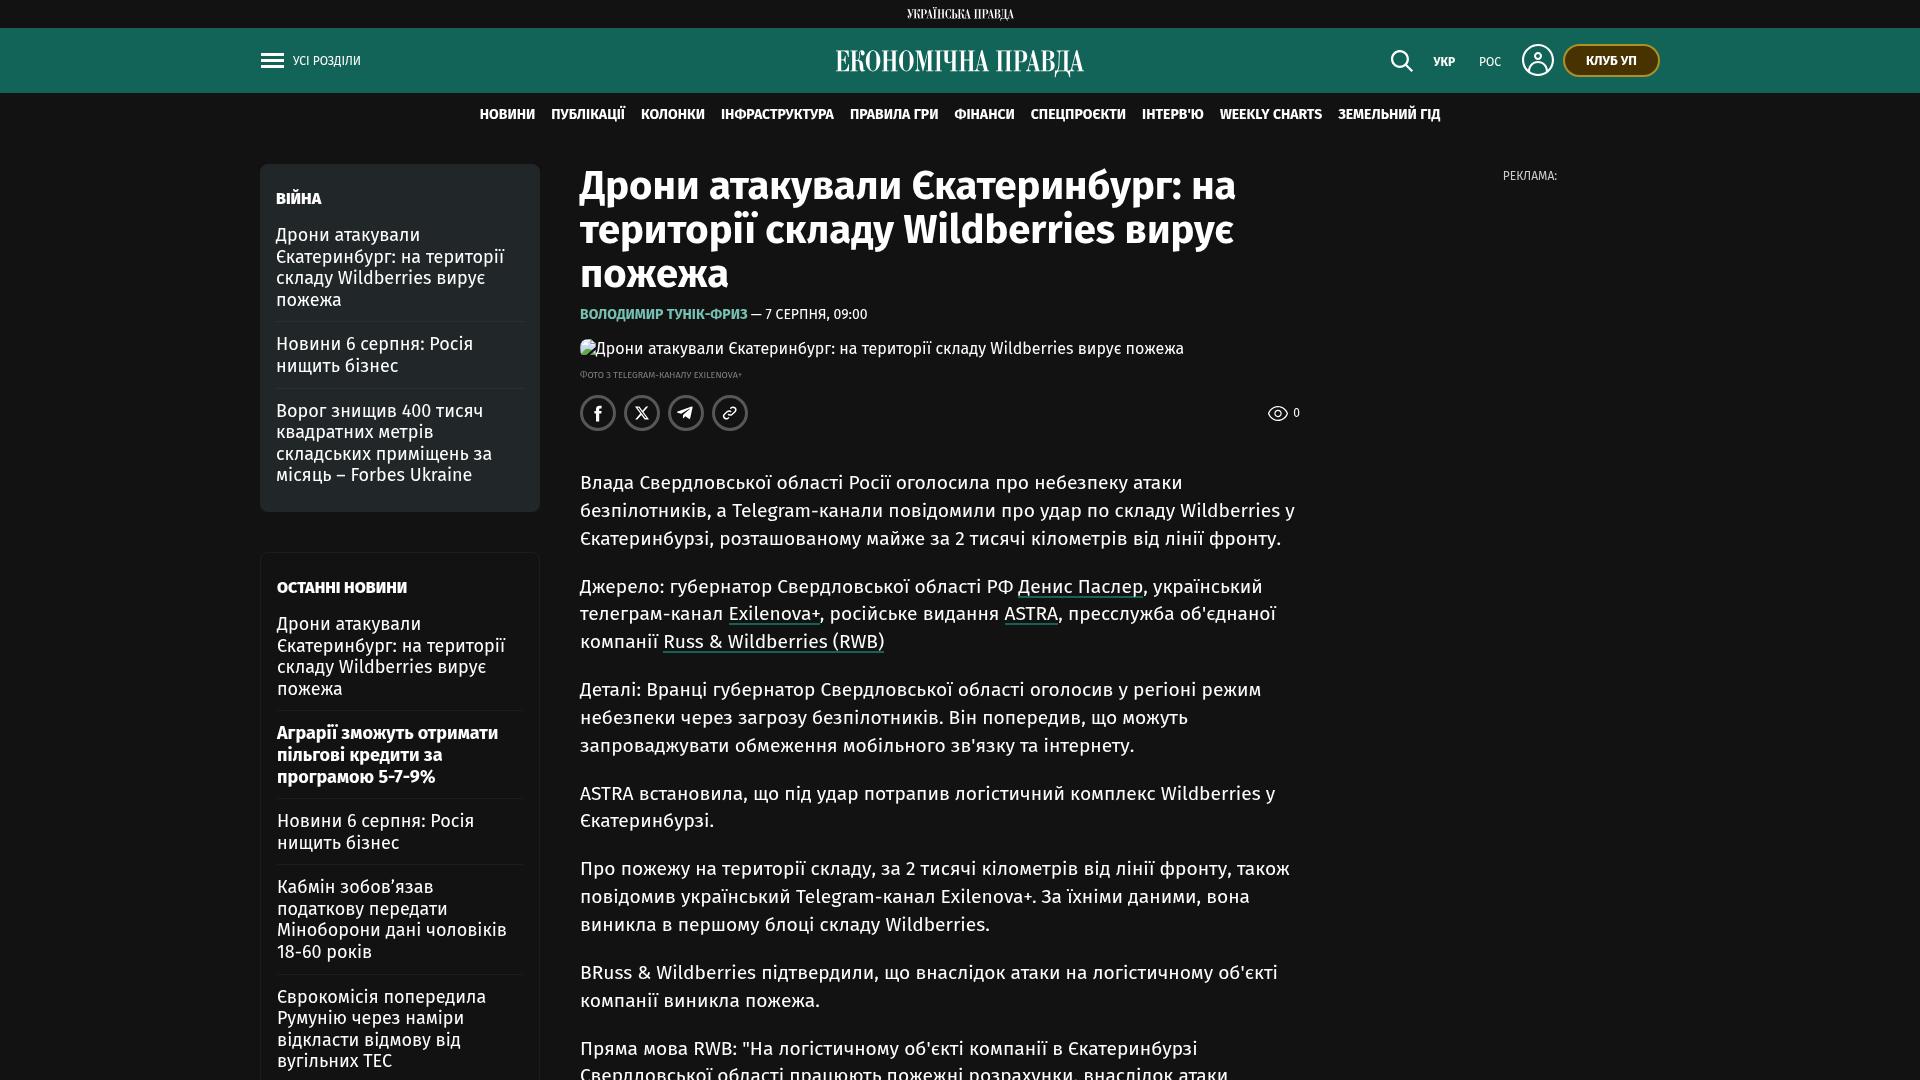
Task: Open the Клуб УП button
Action: tap(1611, 61)
